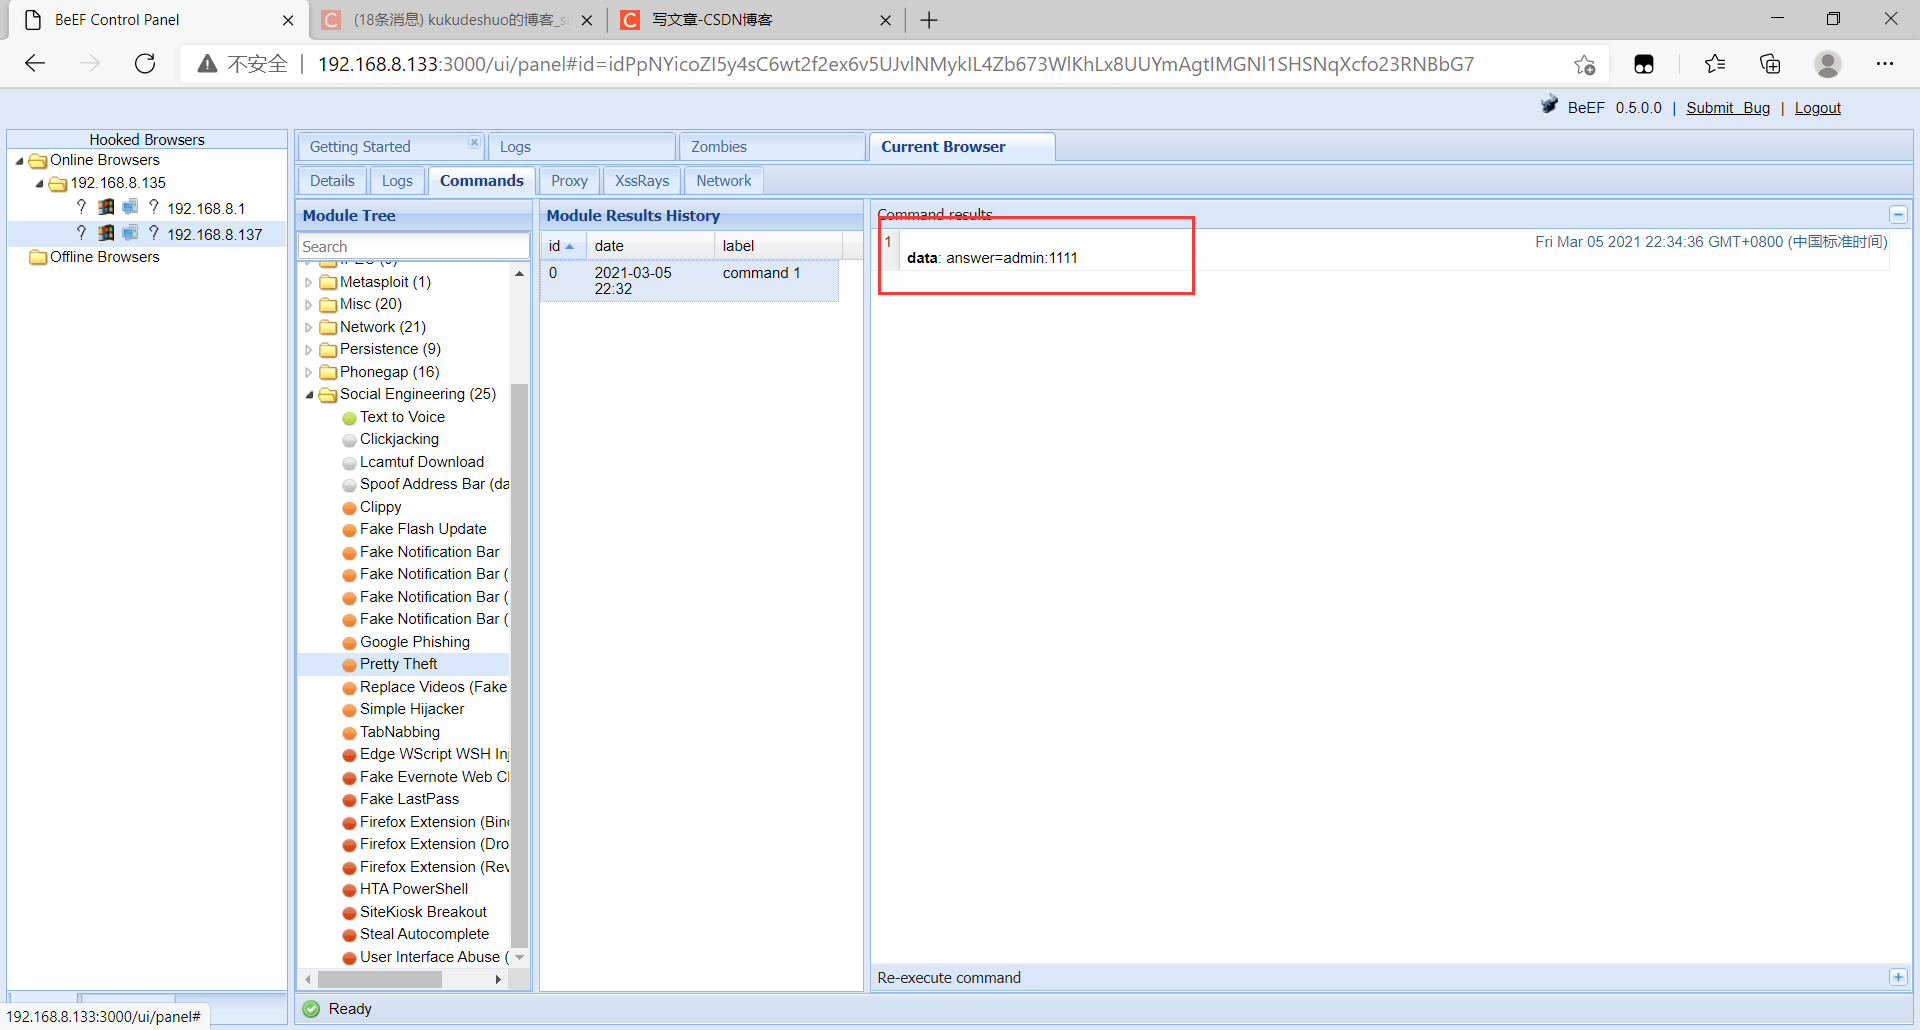Click the label column header
This screenshot has width=1920, height=1030.
(x=779, y=246)
